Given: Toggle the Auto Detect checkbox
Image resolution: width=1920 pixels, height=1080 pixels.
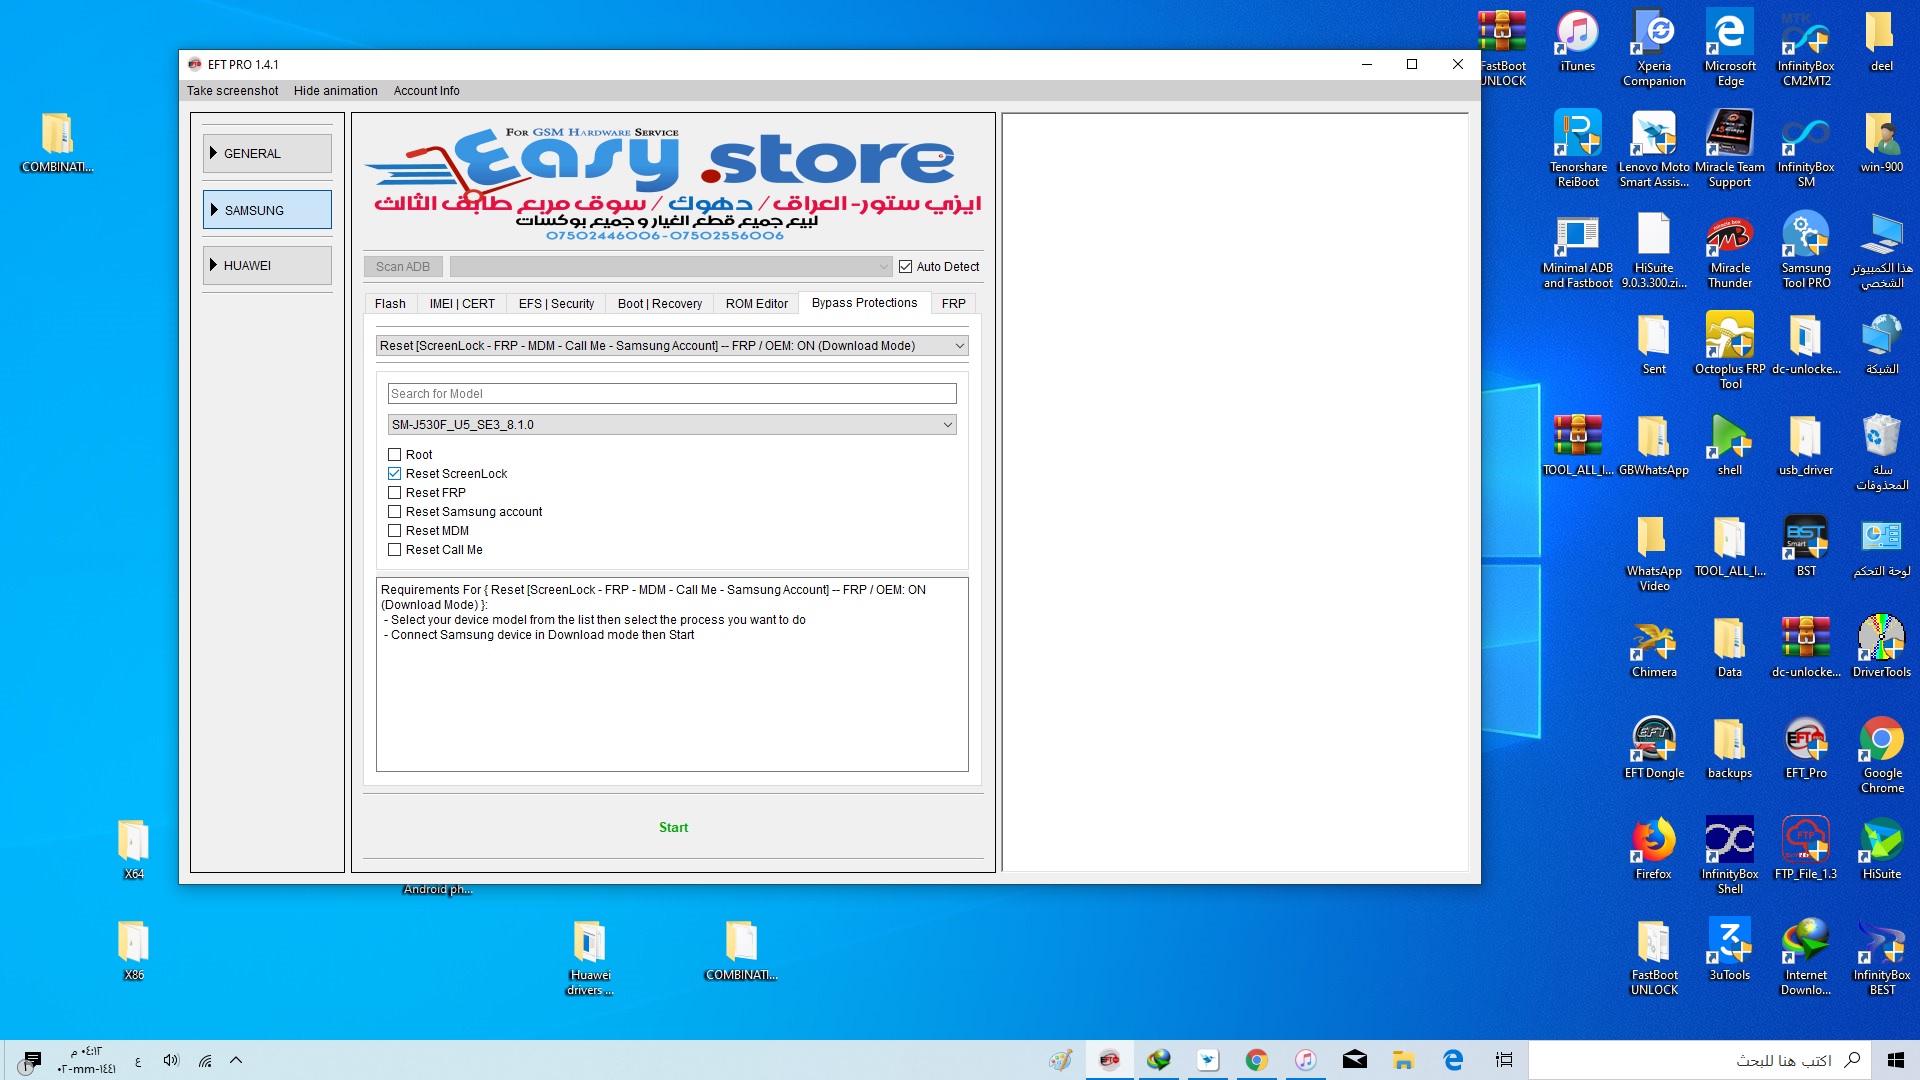Looking at the screenshot, I should coord(905,267).
